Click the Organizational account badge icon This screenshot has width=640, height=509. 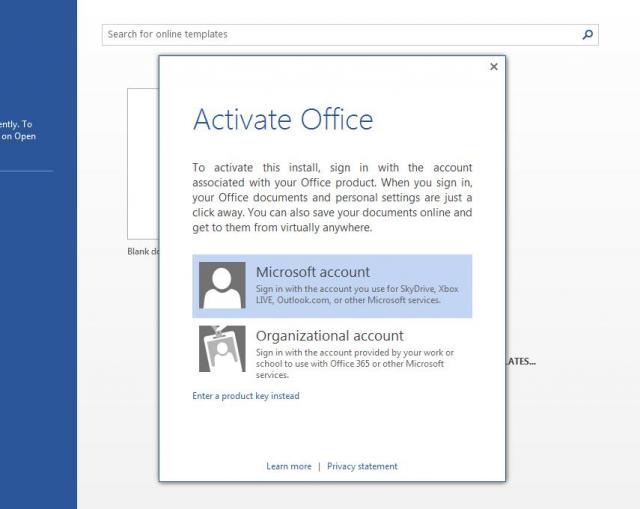pyautogui.click(x=222, y=349)
